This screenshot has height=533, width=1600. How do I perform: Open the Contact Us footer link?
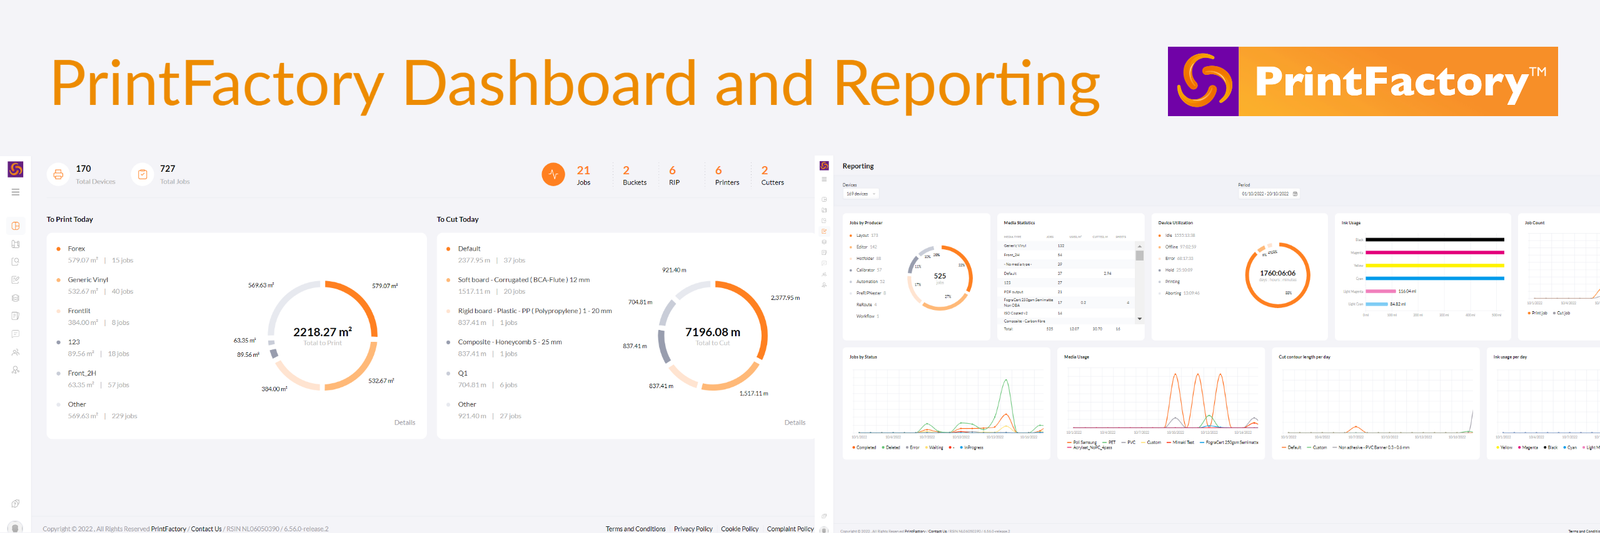coord(206,529)
